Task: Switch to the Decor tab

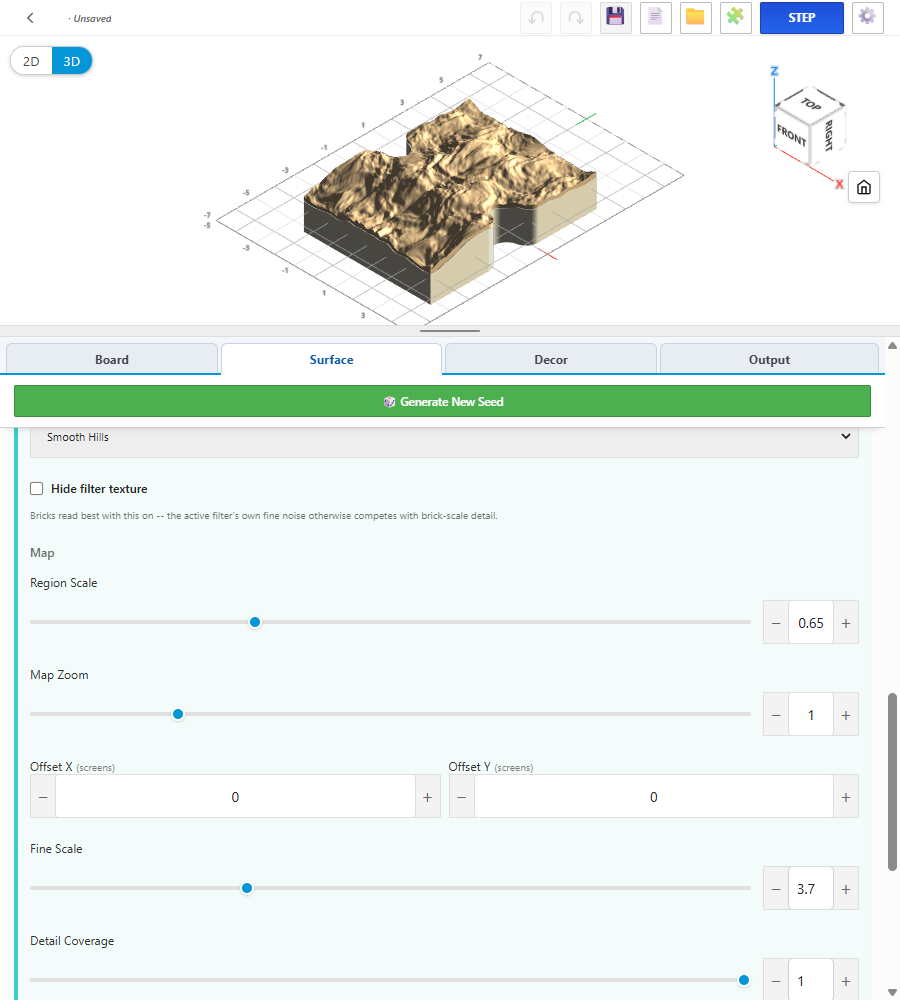Action: pyautogui.click(x=550, y=360)
